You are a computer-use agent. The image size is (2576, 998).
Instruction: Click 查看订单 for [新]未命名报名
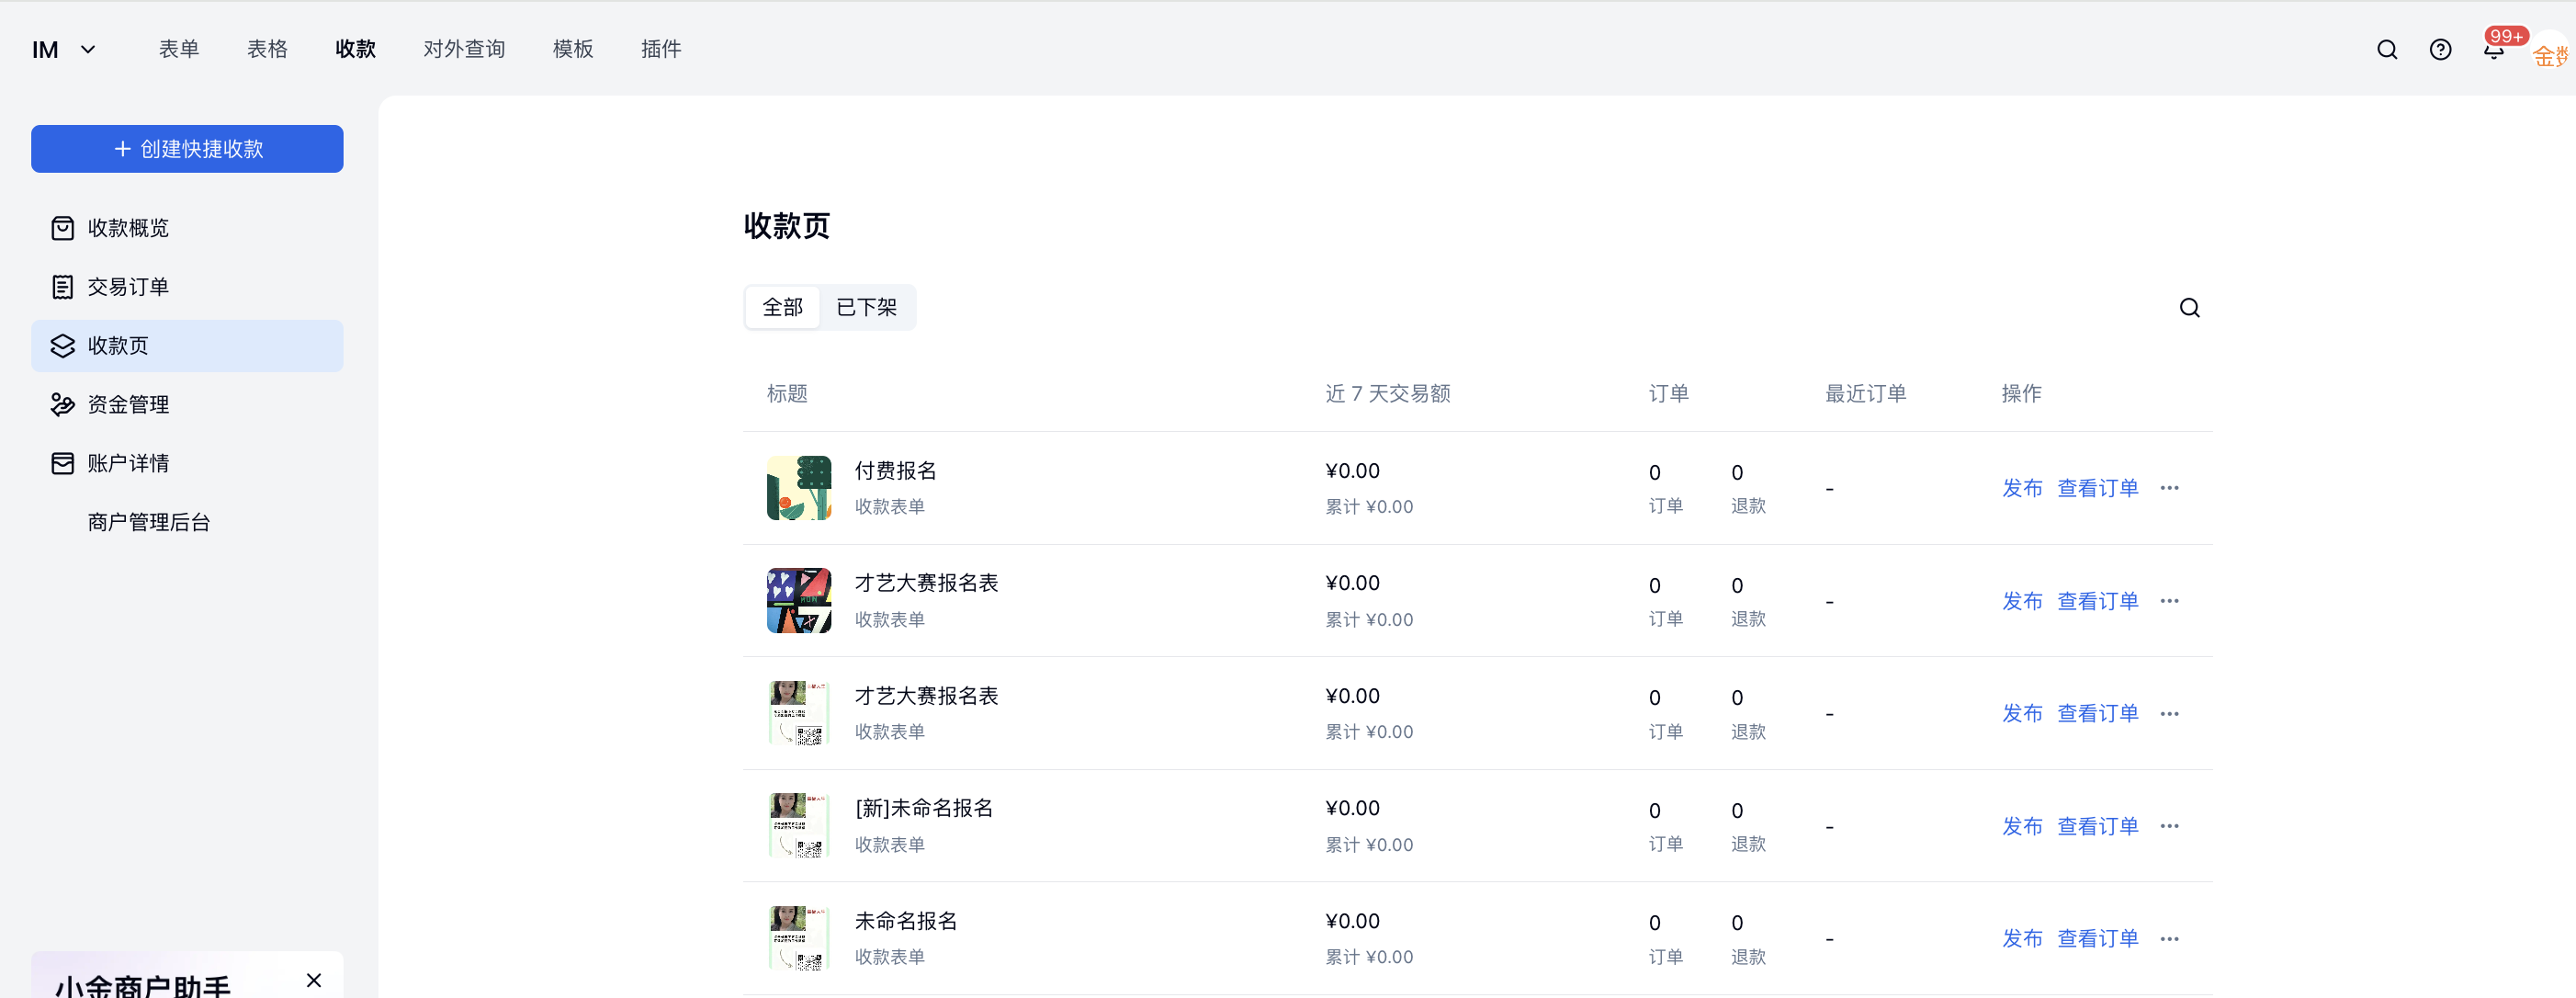coord(2097,826)
